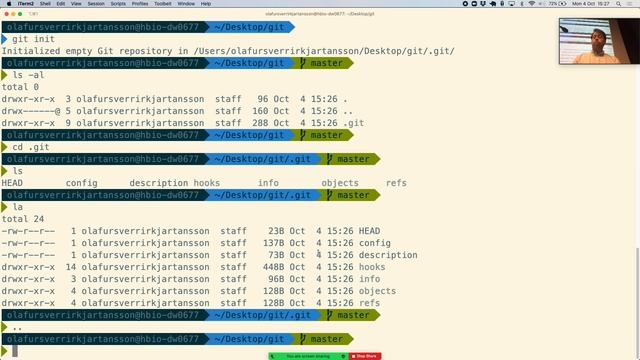Image resolution: width=640 pixels, height=360 pixels.
Task: Click the iTerm2 window green zoom button
Action: tap(20, 14)
